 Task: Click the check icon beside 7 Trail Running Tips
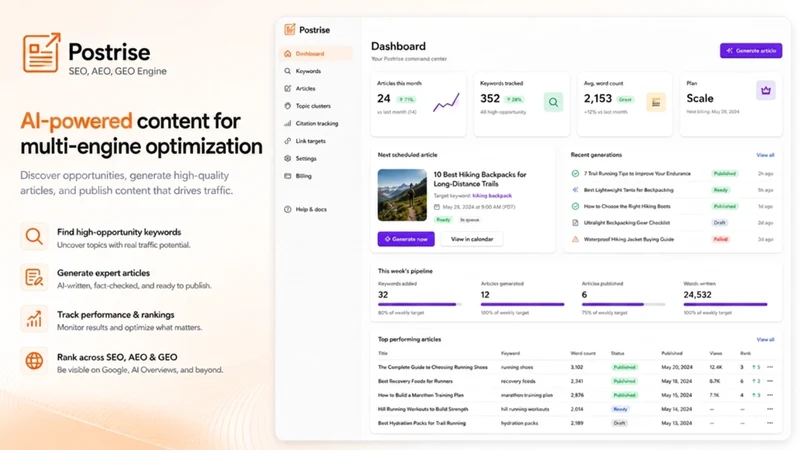pos(575,173)
